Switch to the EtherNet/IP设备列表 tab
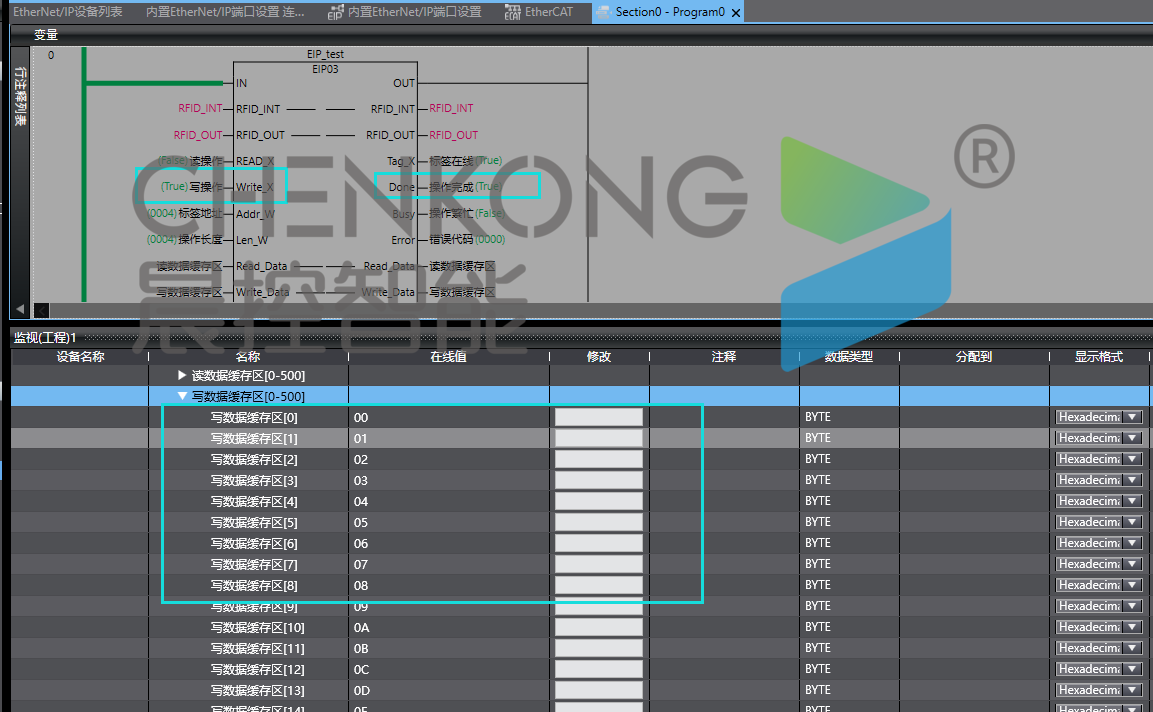Screen dimensions: 1153x712 [68, 12]
